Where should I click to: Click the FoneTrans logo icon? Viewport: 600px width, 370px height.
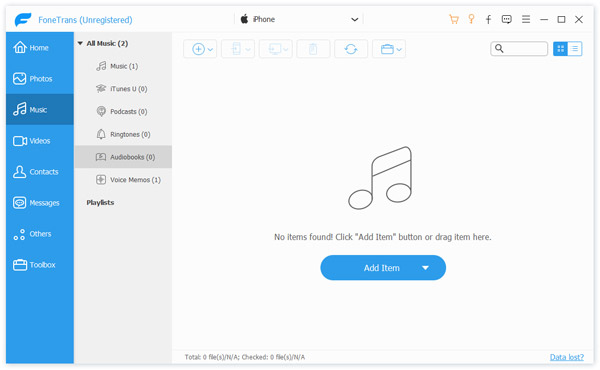pos(23,19)
